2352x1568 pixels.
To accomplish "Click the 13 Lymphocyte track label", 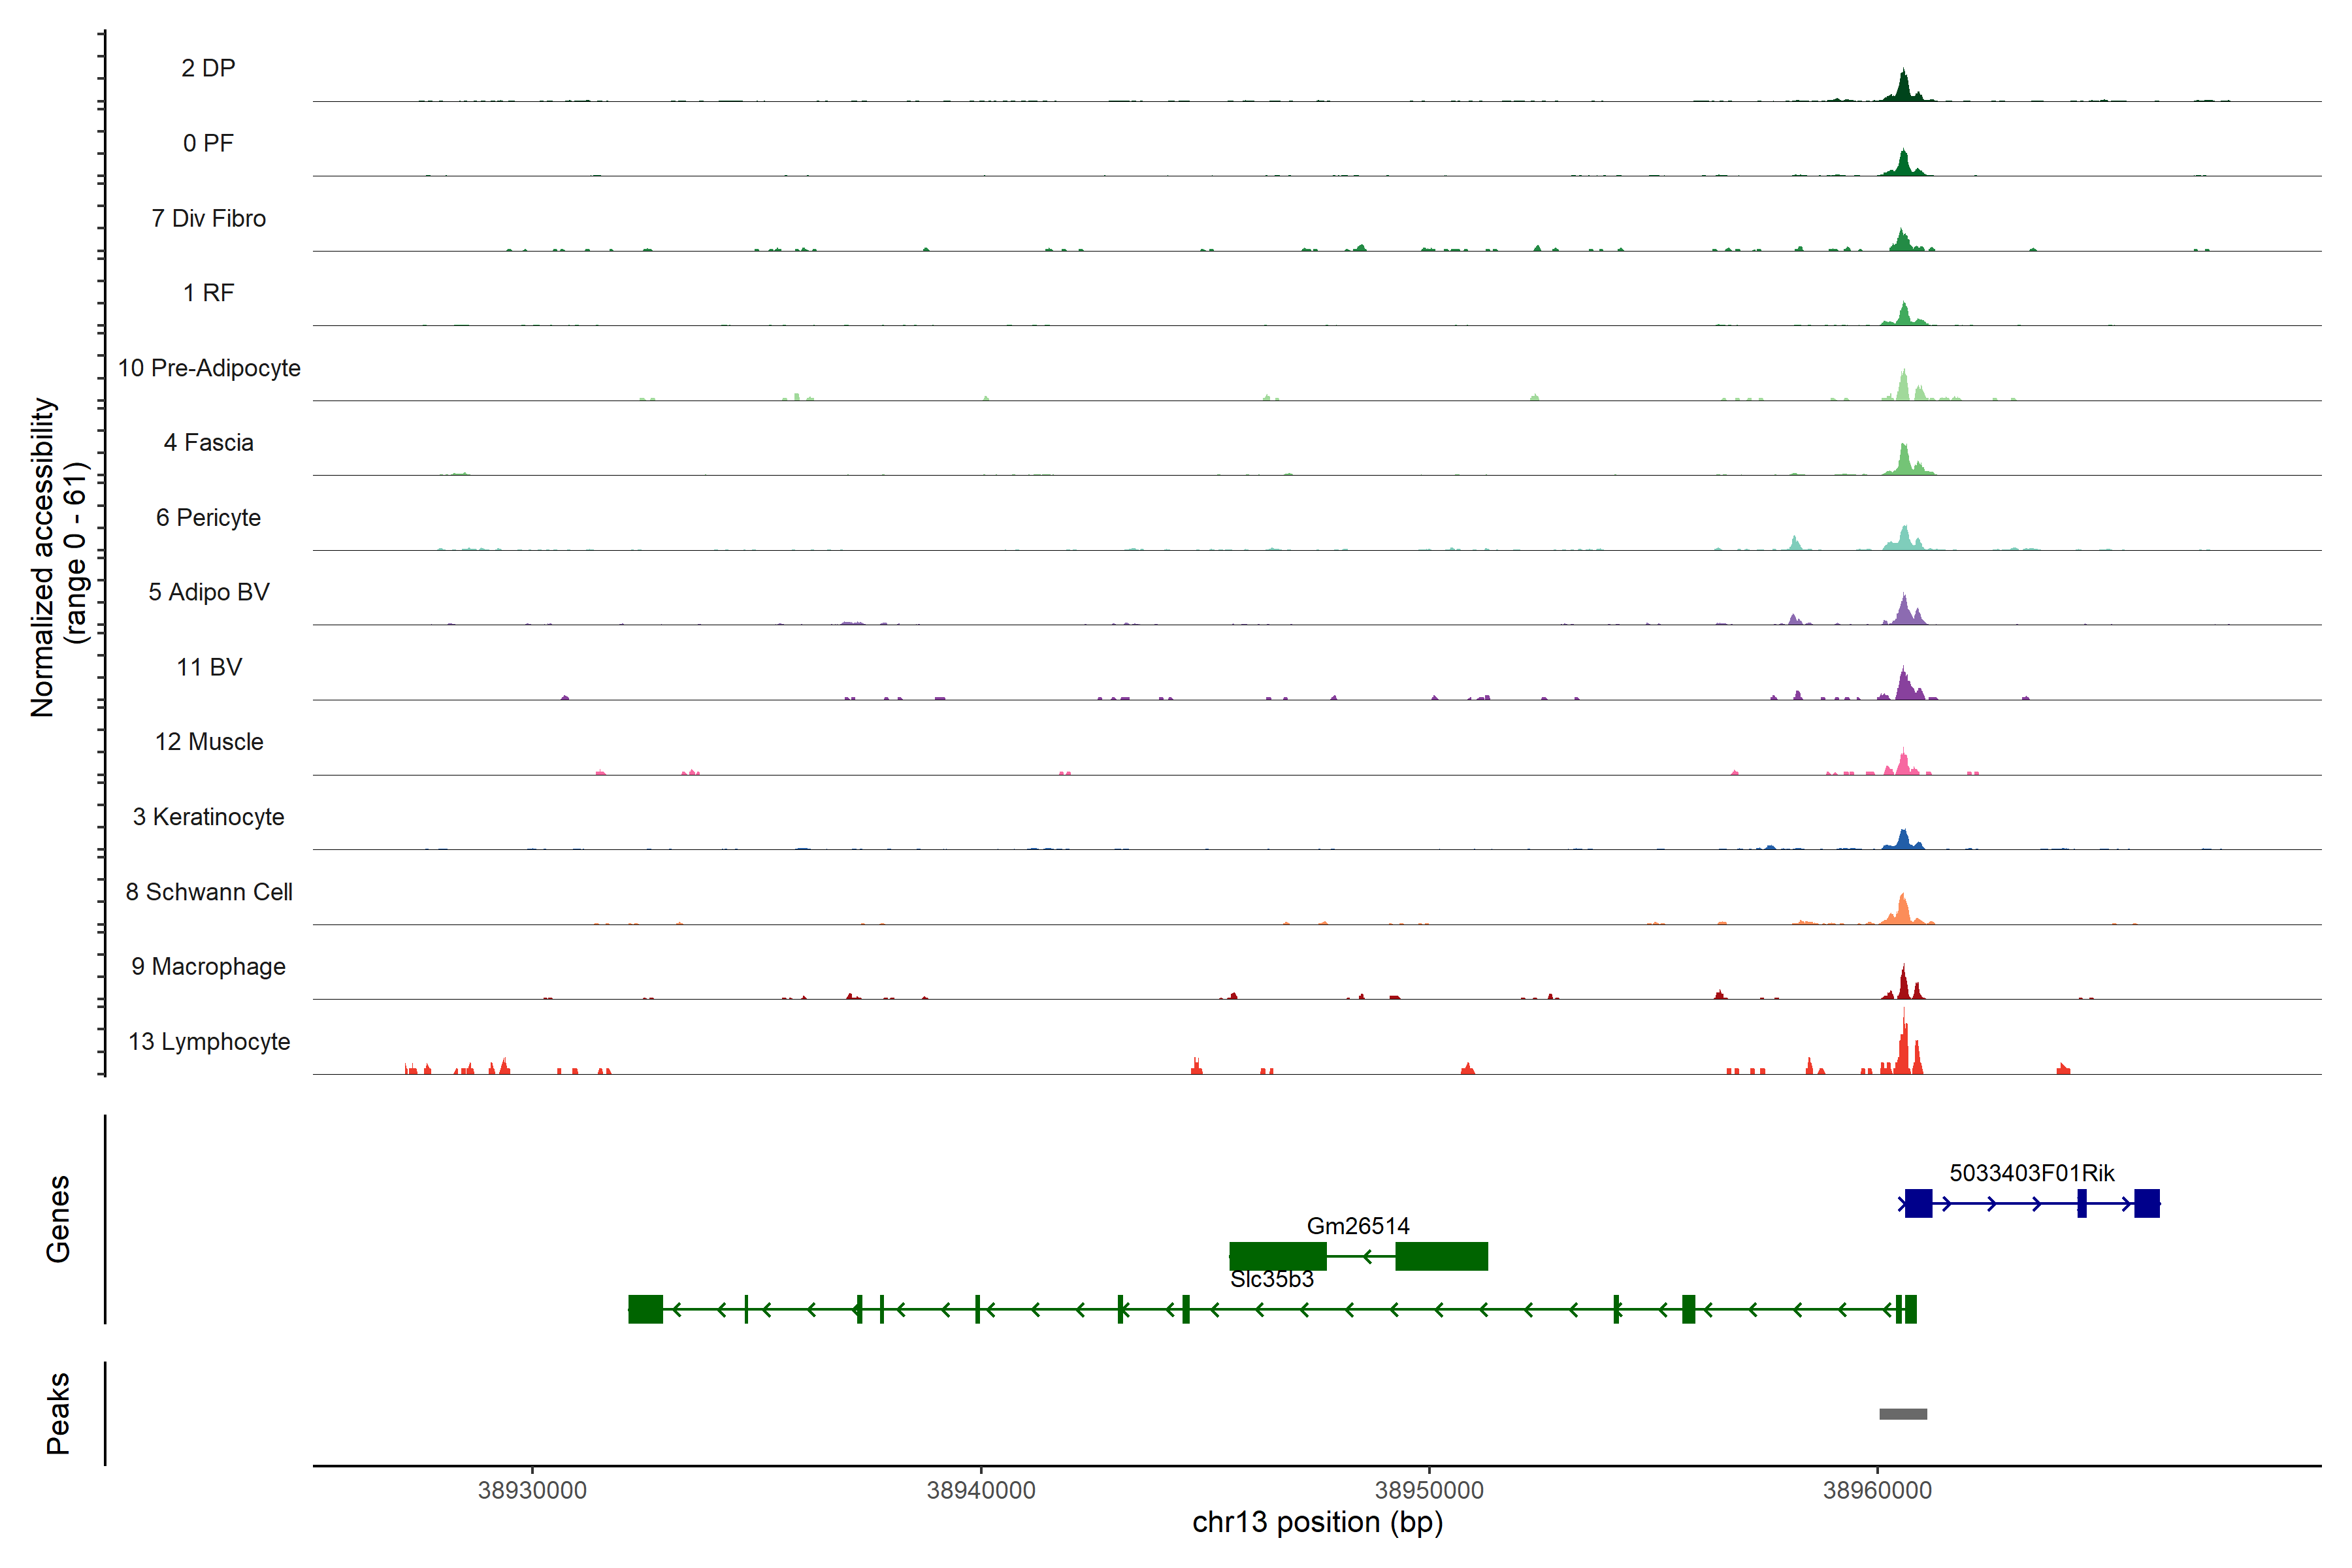I will pyautogui.click(x=209, y=1041).
